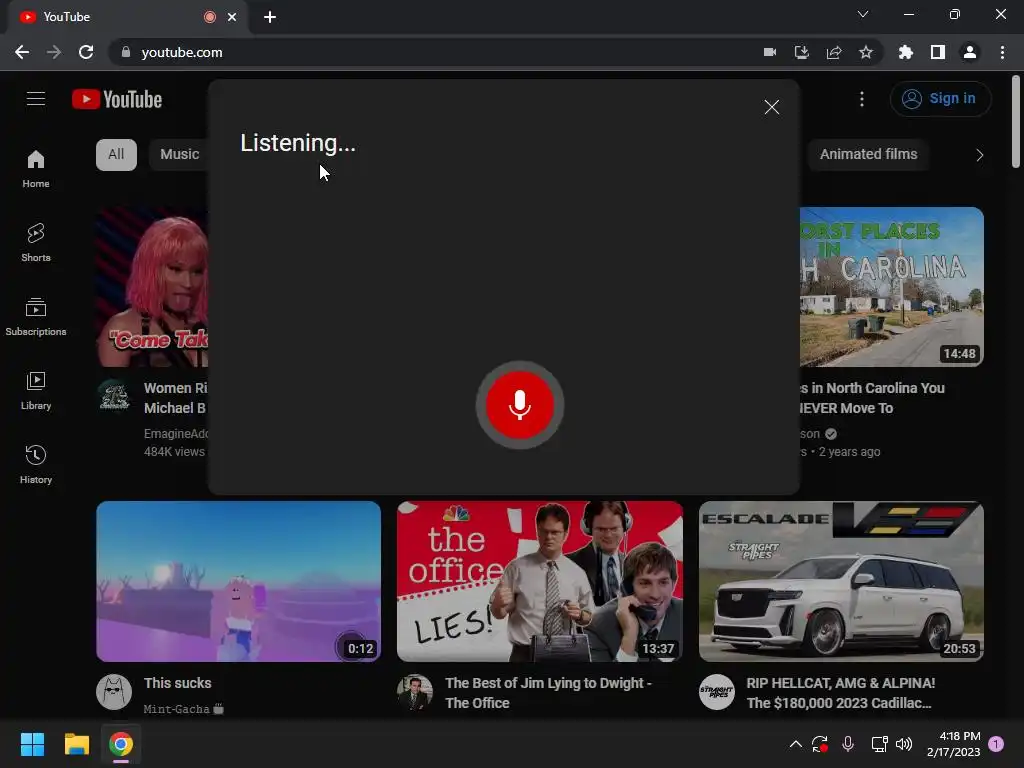Click title 'This sucks'
The image size is (1024, 768).
click(178, 683)
